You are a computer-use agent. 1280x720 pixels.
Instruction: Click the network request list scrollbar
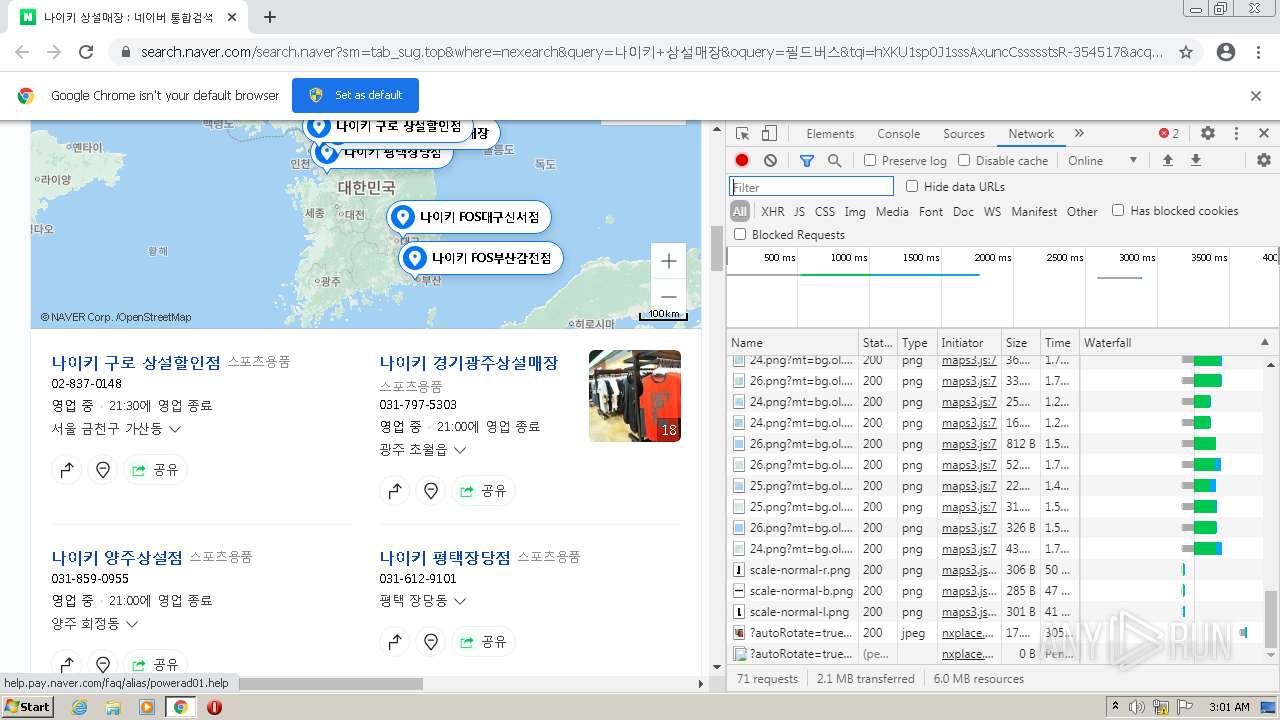1271,618
